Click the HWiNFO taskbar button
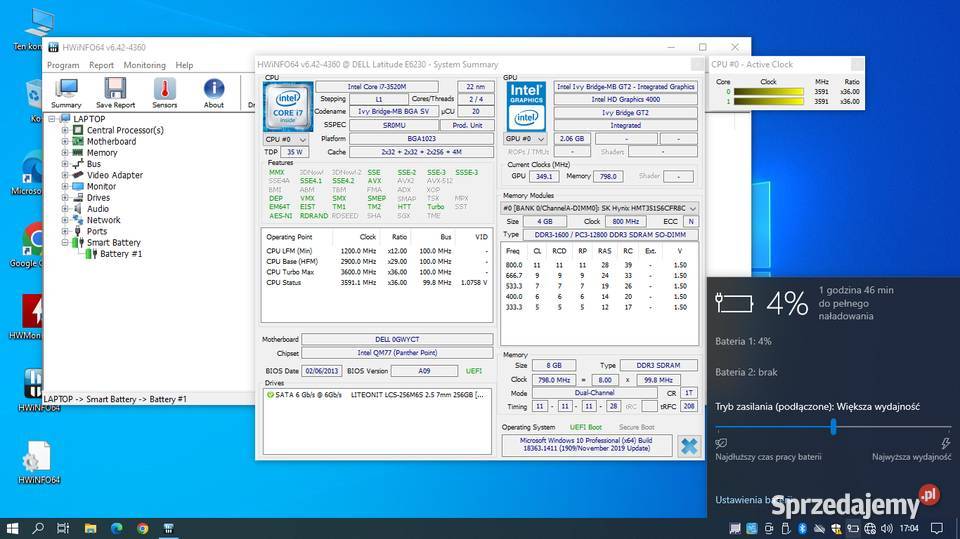This screenshot has height=539, width=960. click(168, 528)
